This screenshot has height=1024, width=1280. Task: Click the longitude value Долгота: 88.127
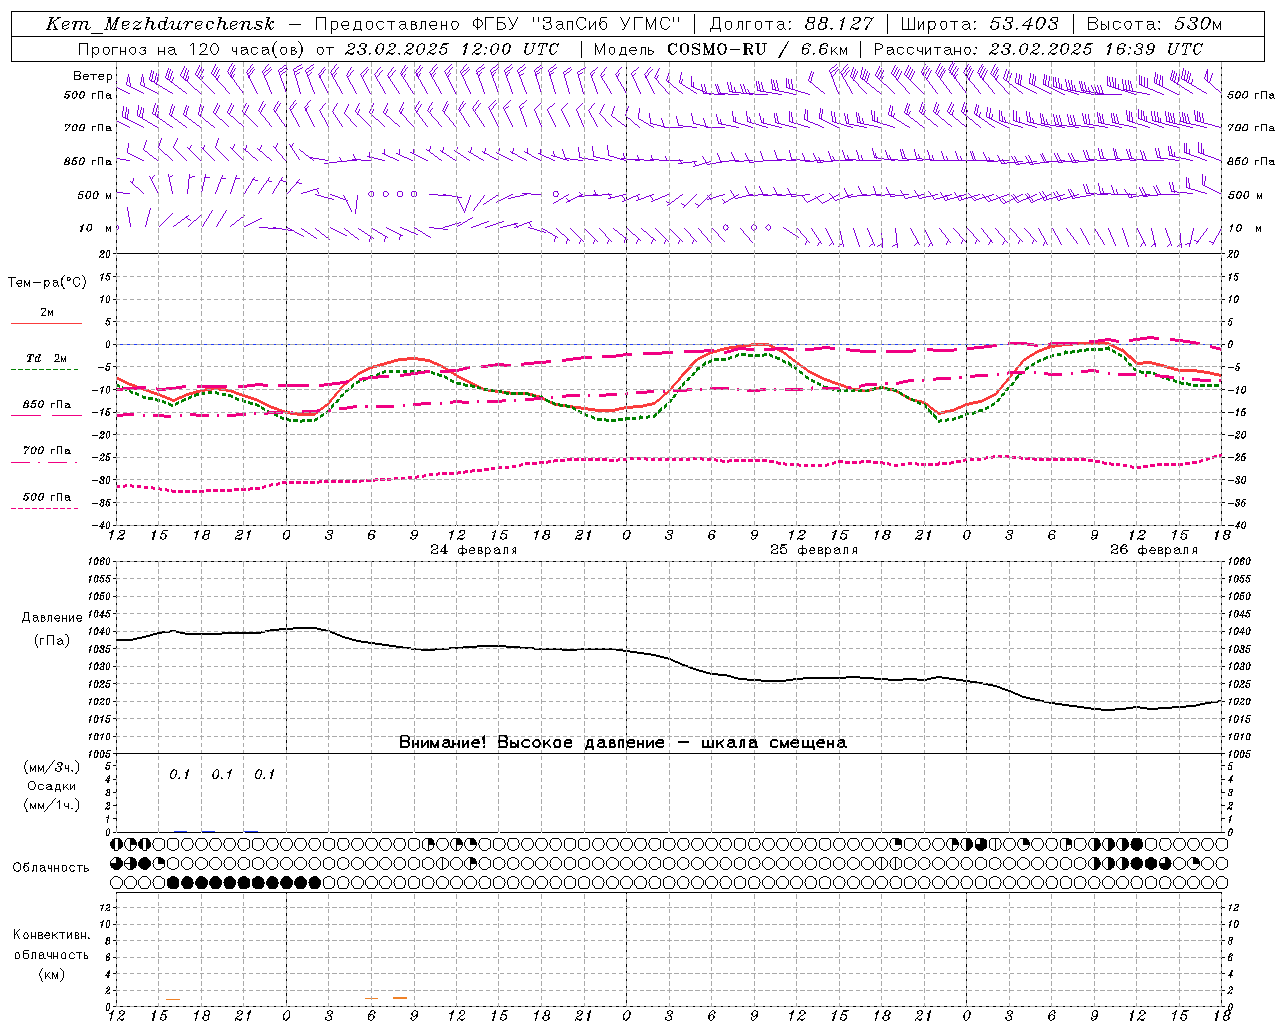(791, 24)
